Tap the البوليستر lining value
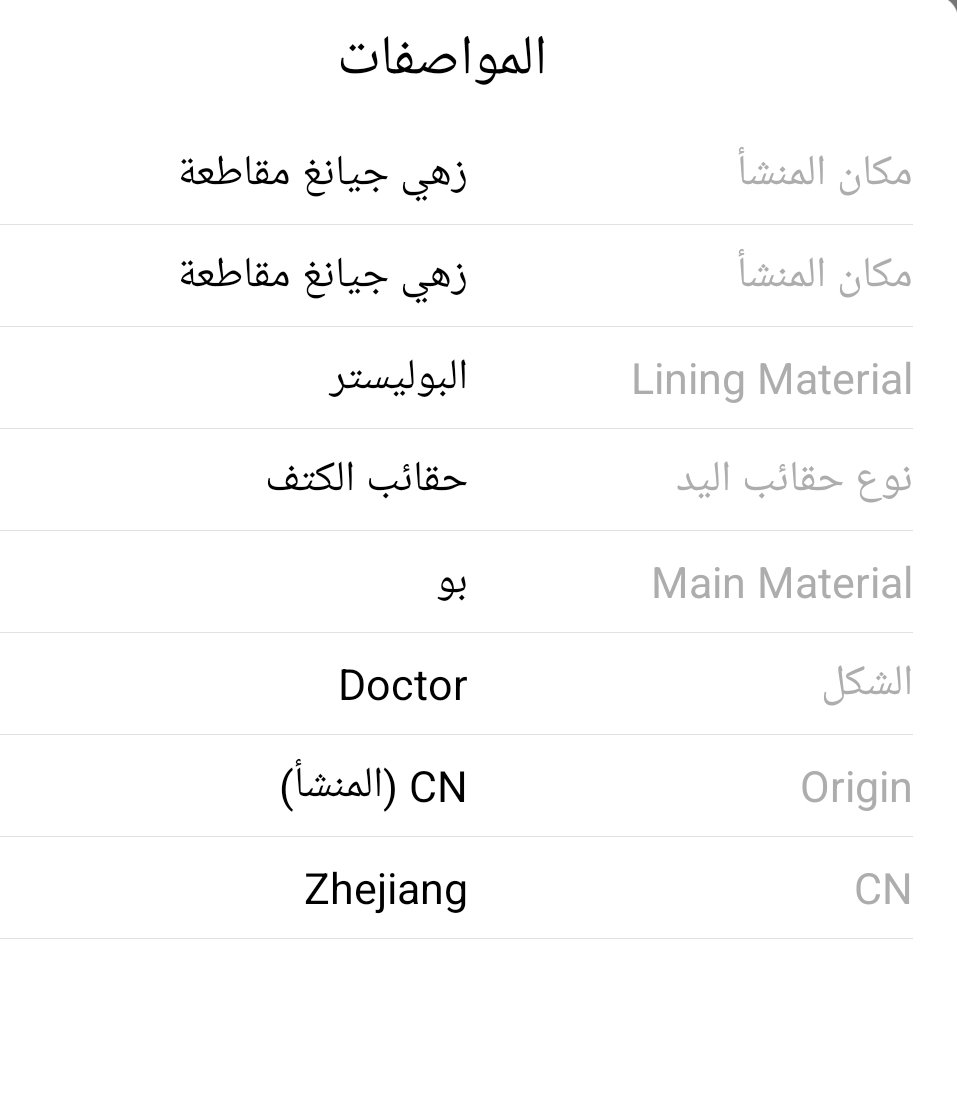 click(x=398, y=377)
